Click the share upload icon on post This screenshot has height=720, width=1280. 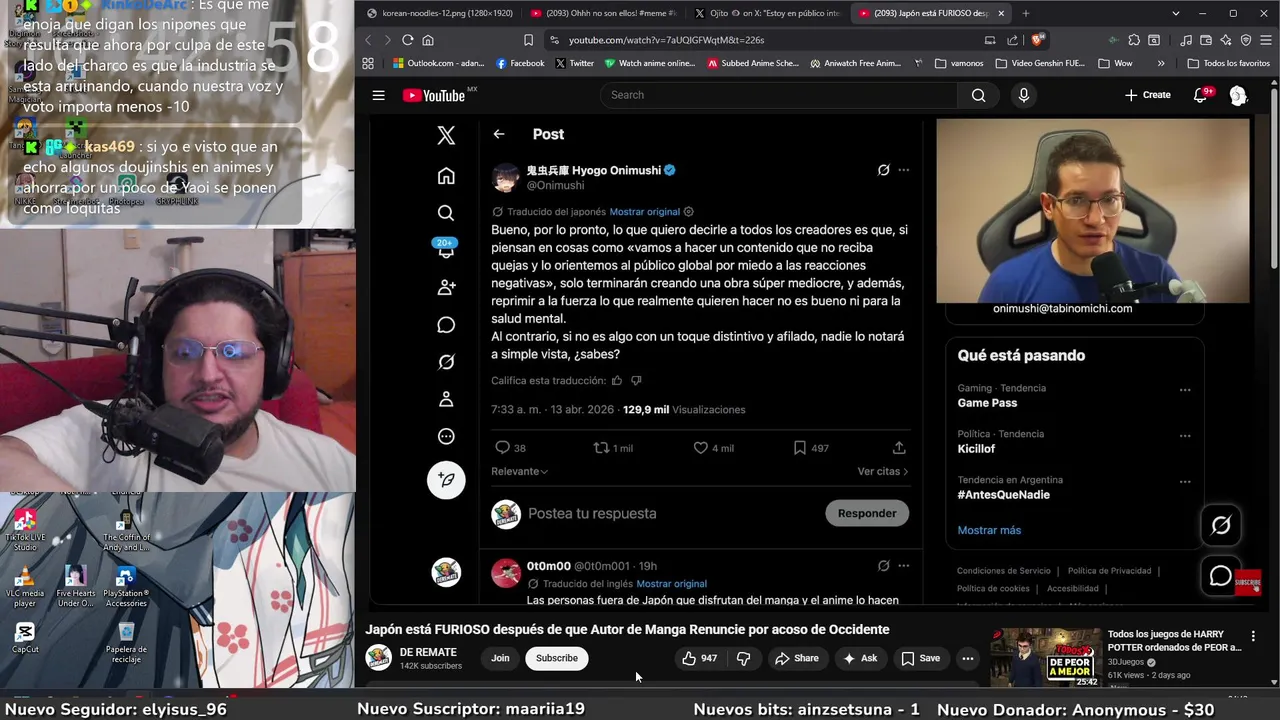coord(899,448)
